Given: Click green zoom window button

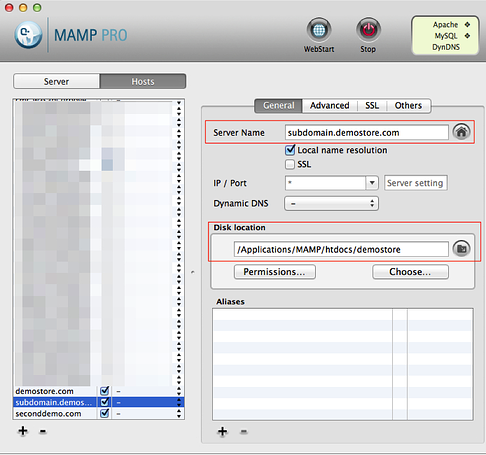Looking at the screenshot, I should coord(37,7).
